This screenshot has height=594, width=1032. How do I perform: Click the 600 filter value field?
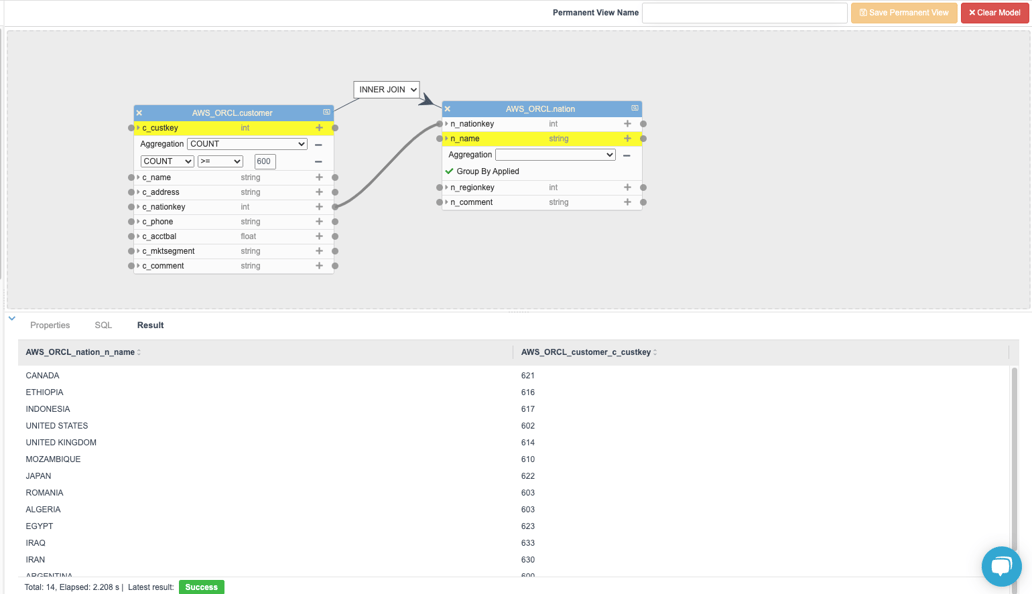tap(264, 160)
